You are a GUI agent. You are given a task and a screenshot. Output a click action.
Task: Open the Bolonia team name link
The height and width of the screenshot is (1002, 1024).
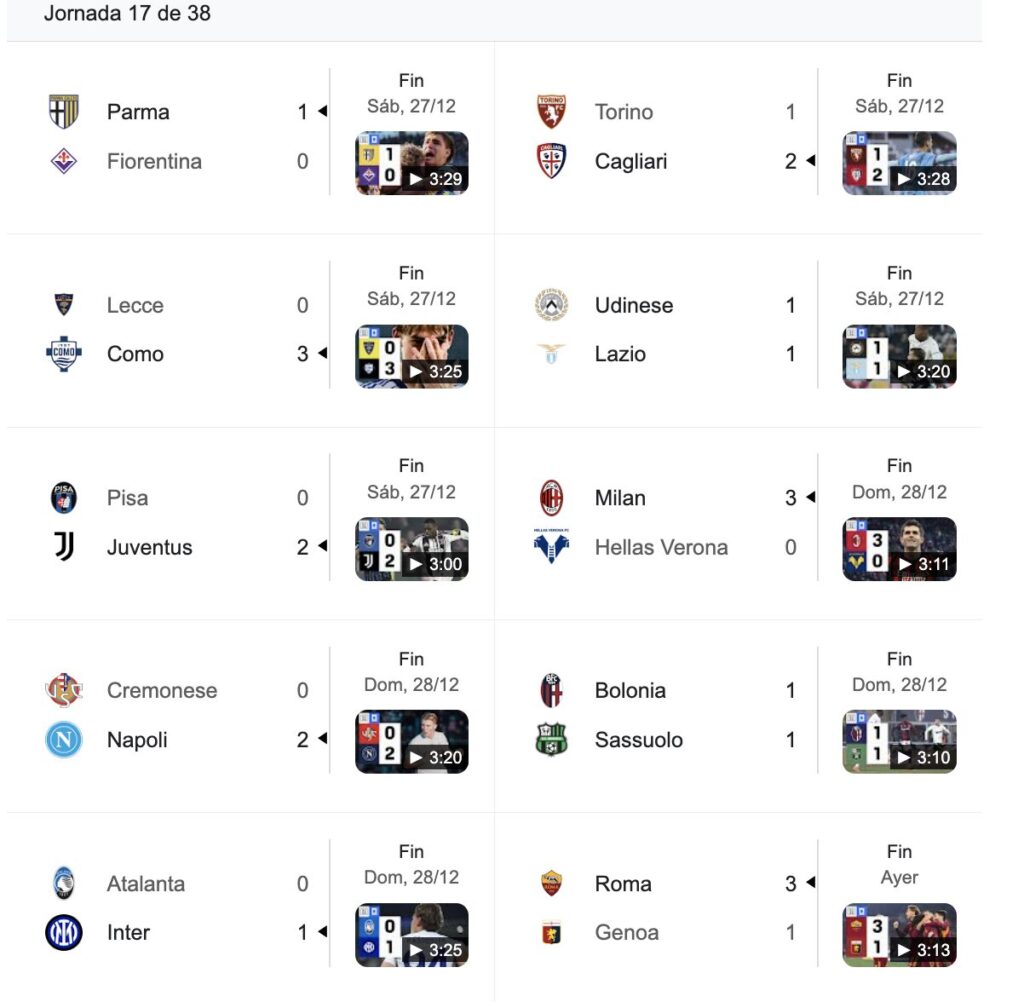[x=630, y=690]
